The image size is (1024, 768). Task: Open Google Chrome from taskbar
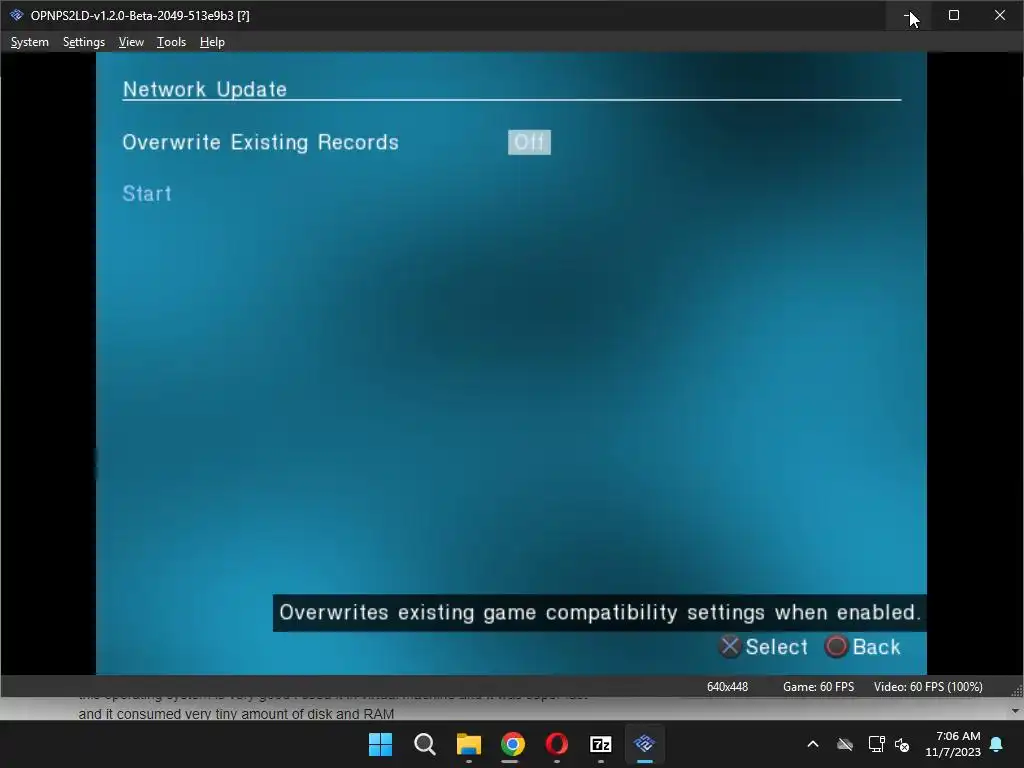(x=513, y=744)
